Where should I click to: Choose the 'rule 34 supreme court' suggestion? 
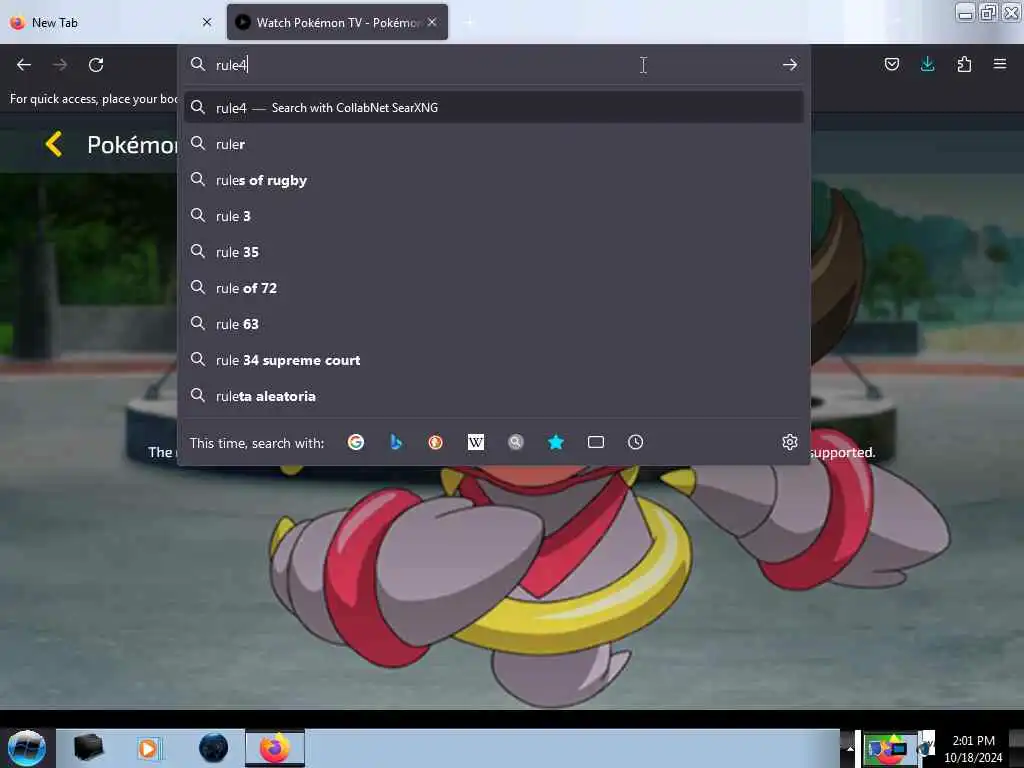494,360
